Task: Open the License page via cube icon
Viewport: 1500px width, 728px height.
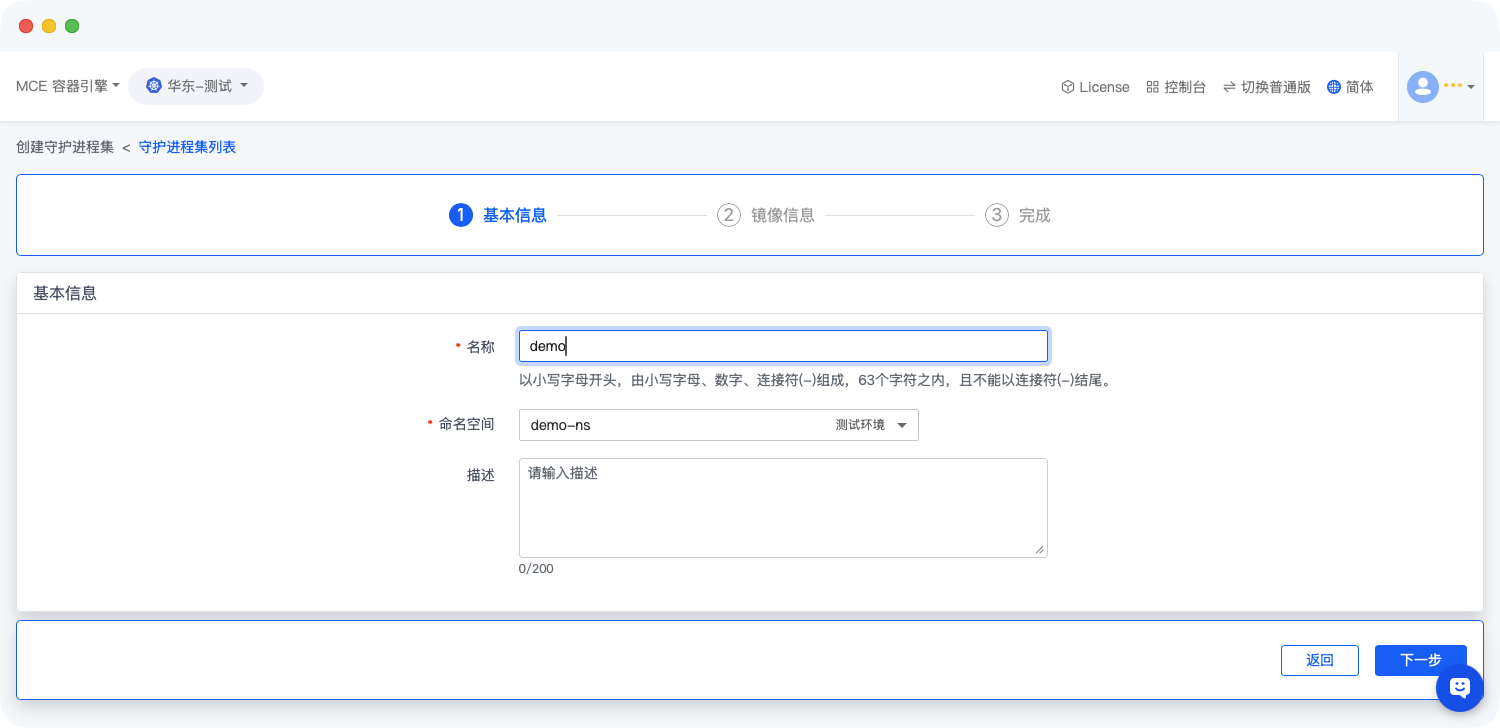Action: coord(1067,87)
